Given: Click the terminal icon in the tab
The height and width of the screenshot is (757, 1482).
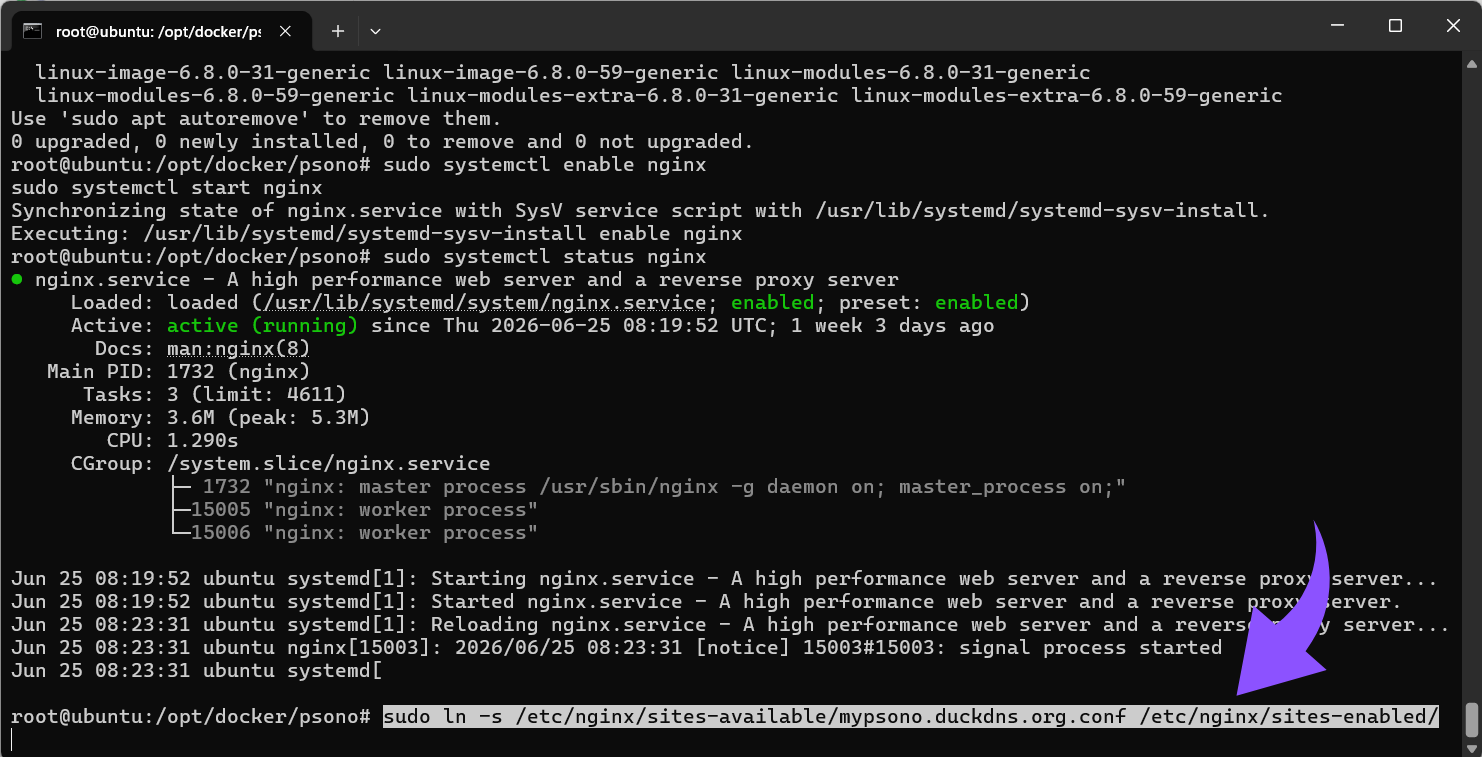Looking at the screenshot, I should pos(33,31).
